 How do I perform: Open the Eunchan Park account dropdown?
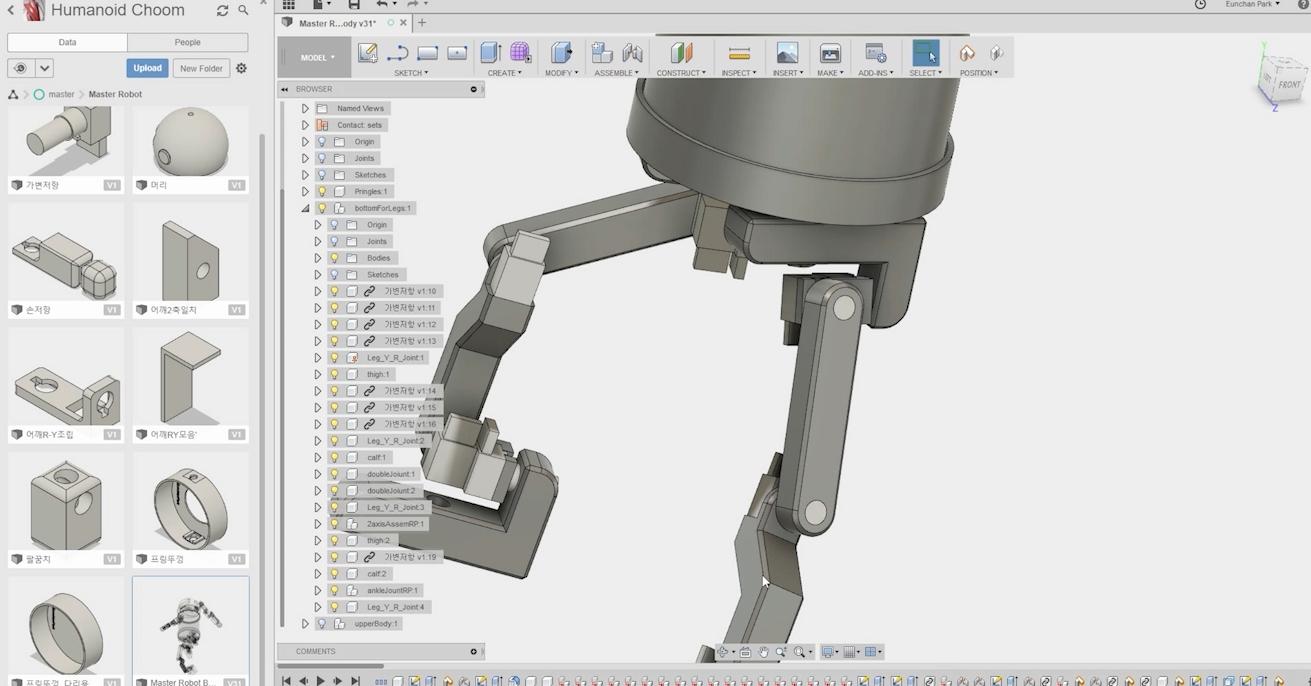click(x=1252, y=5)
